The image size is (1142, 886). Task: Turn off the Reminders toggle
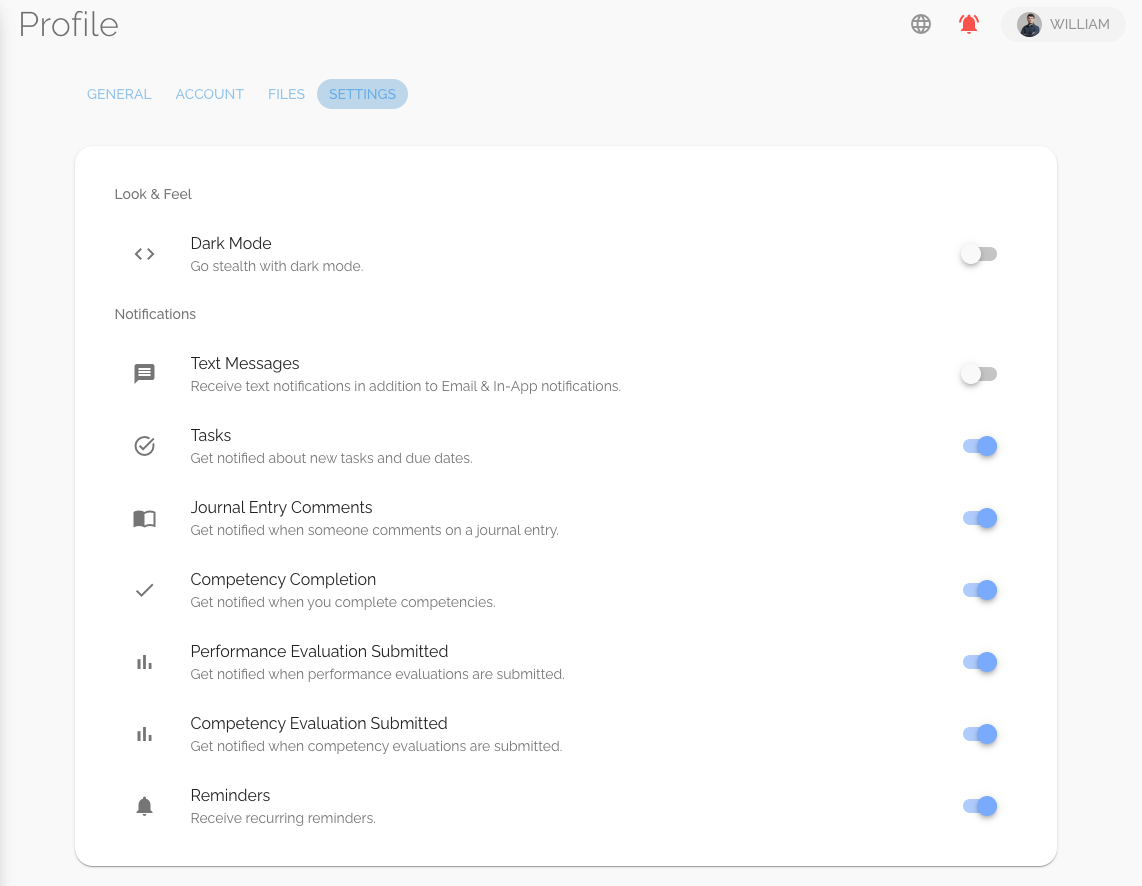tap(980, 806)
